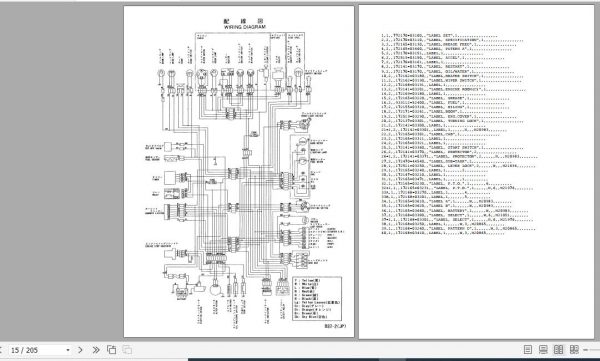Click the parts label list page
Screen dimensions: 600x361
click(x=476, y=172)
